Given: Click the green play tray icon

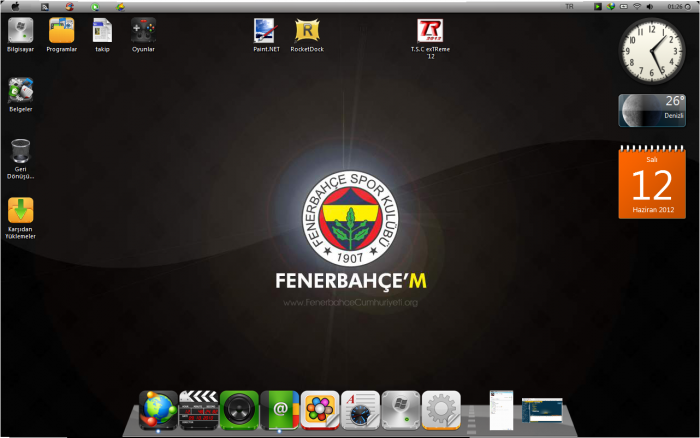Looking at the screenshot, I should [597, 7].
